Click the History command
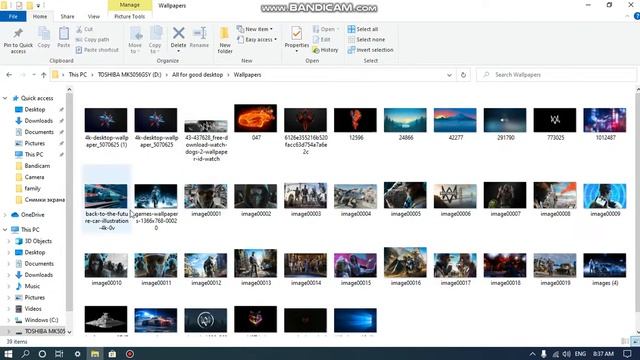 [325, 50]
